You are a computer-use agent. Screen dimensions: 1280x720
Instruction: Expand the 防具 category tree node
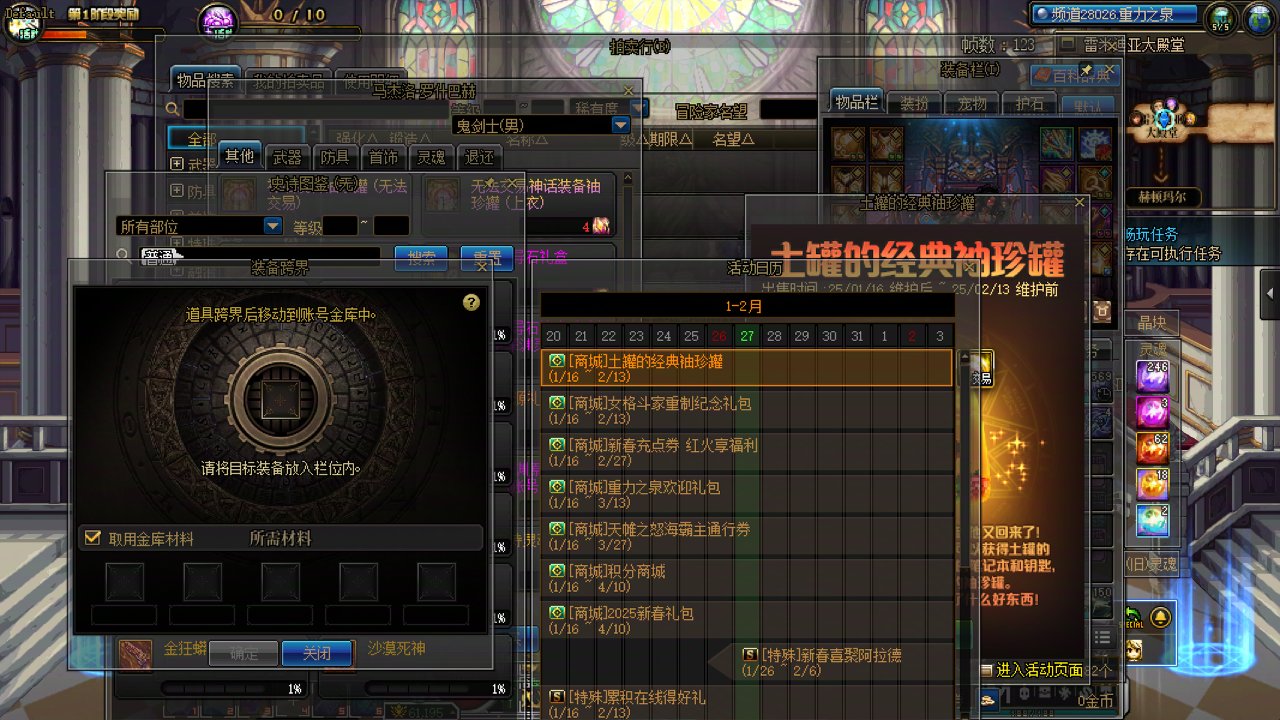177,190
